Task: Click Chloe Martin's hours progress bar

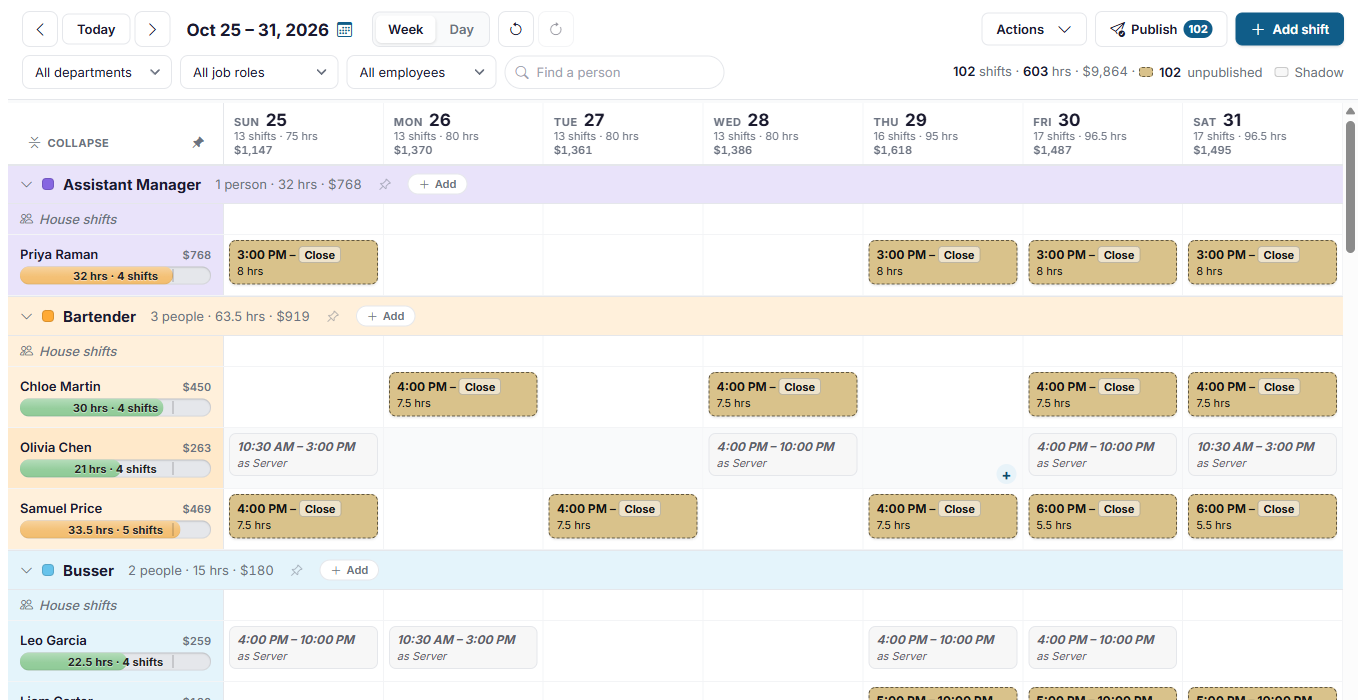Action: (x=115, y=408)
